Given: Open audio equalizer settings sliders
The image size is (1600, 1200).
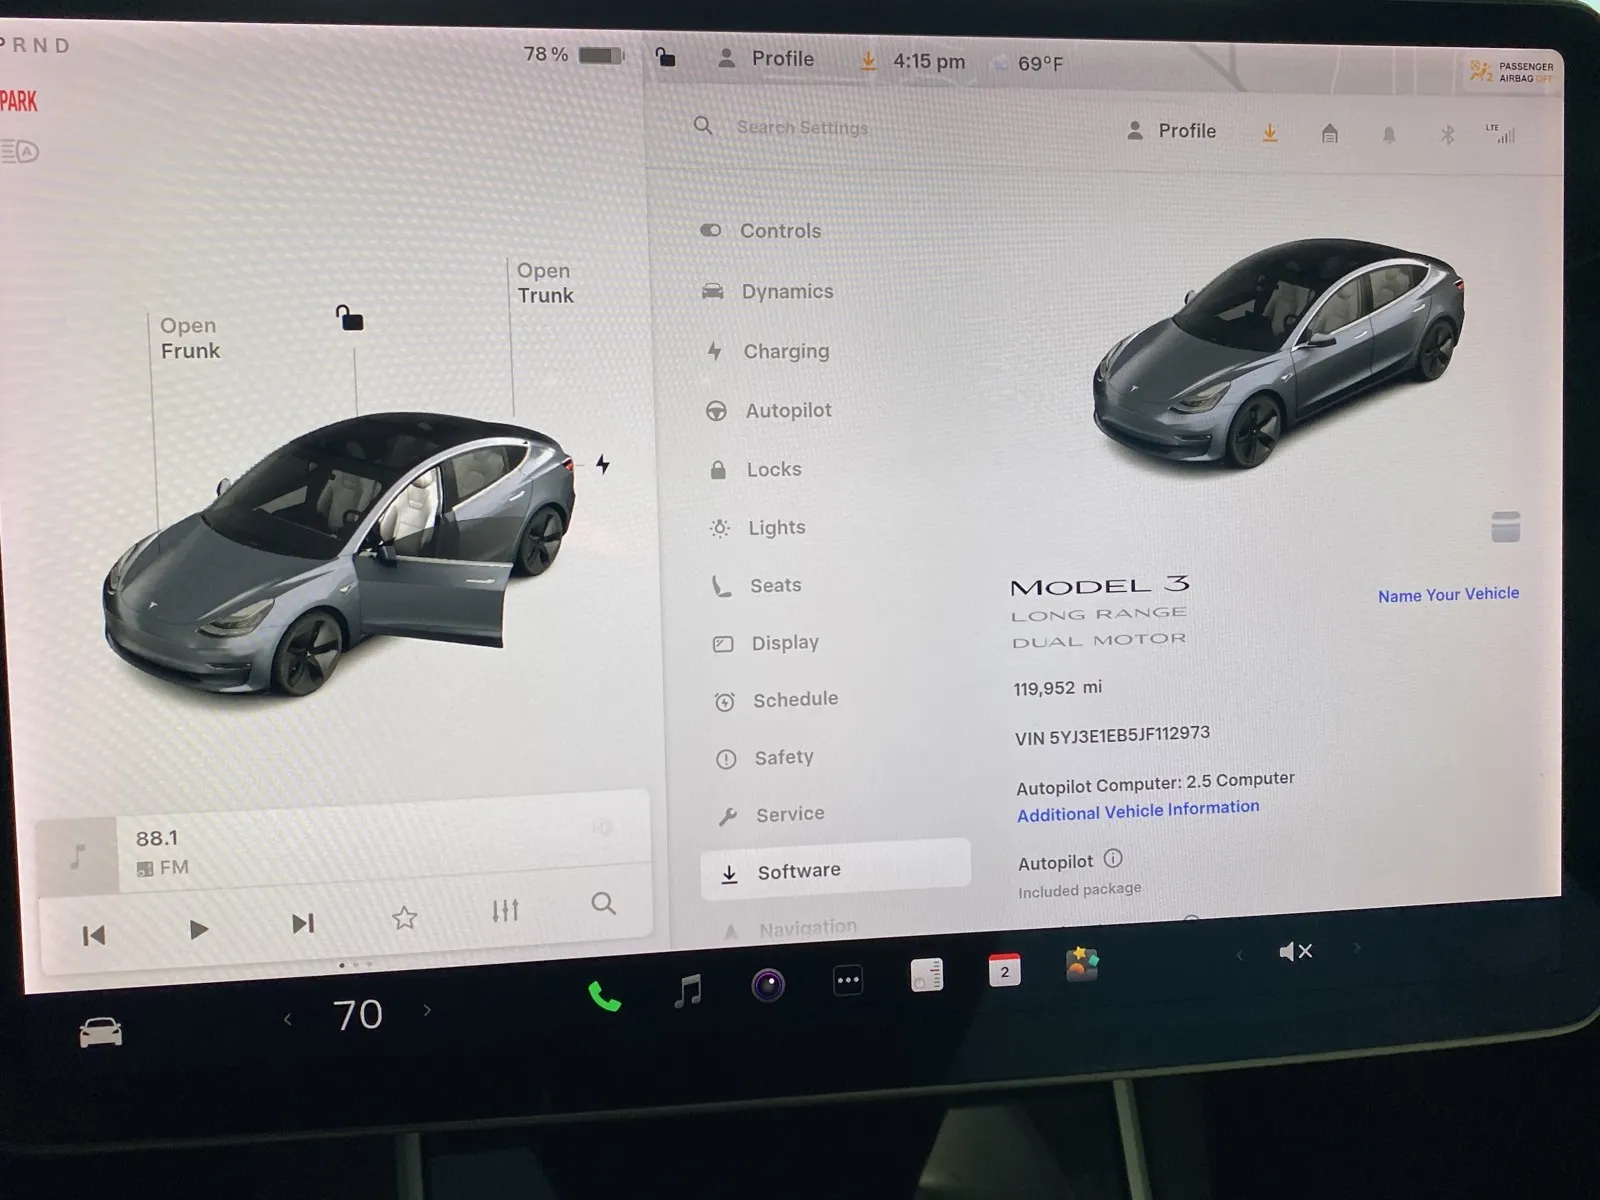Looking at the screenshot, I should tap(505, 910).
